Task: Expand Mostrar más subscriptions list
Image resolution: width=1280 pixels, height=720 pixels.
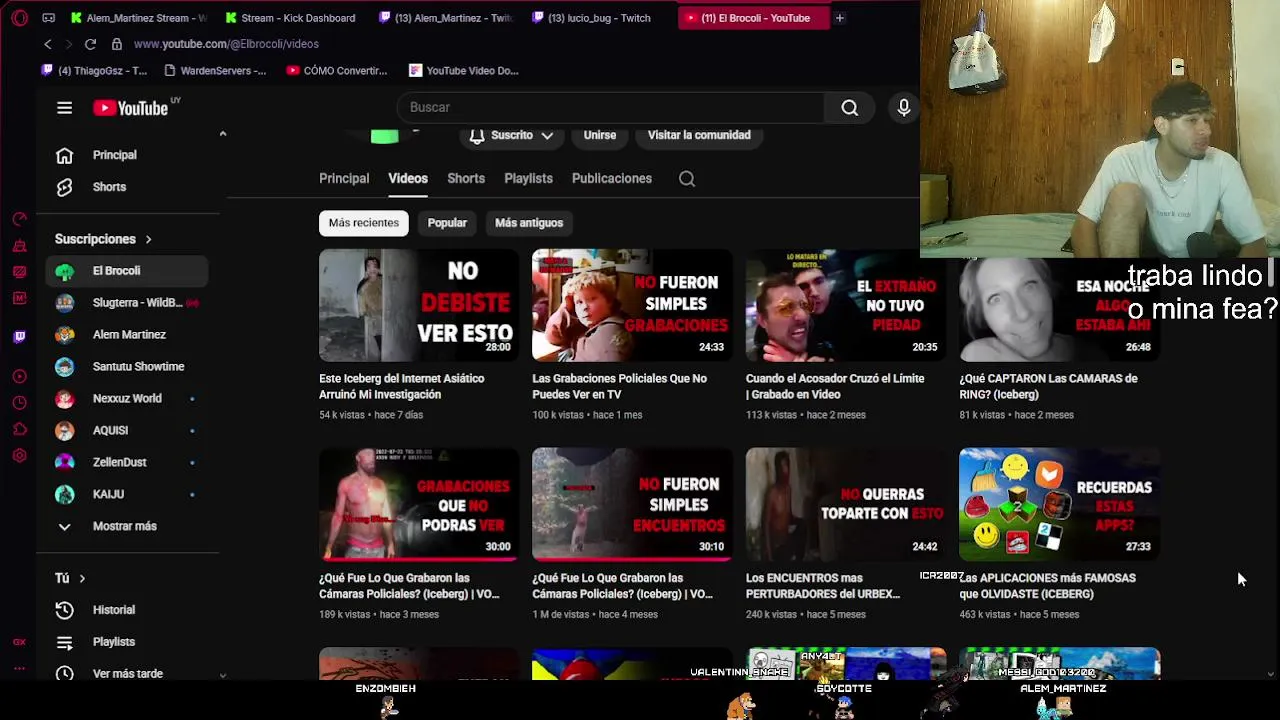Action: click(x=126, y=526)
